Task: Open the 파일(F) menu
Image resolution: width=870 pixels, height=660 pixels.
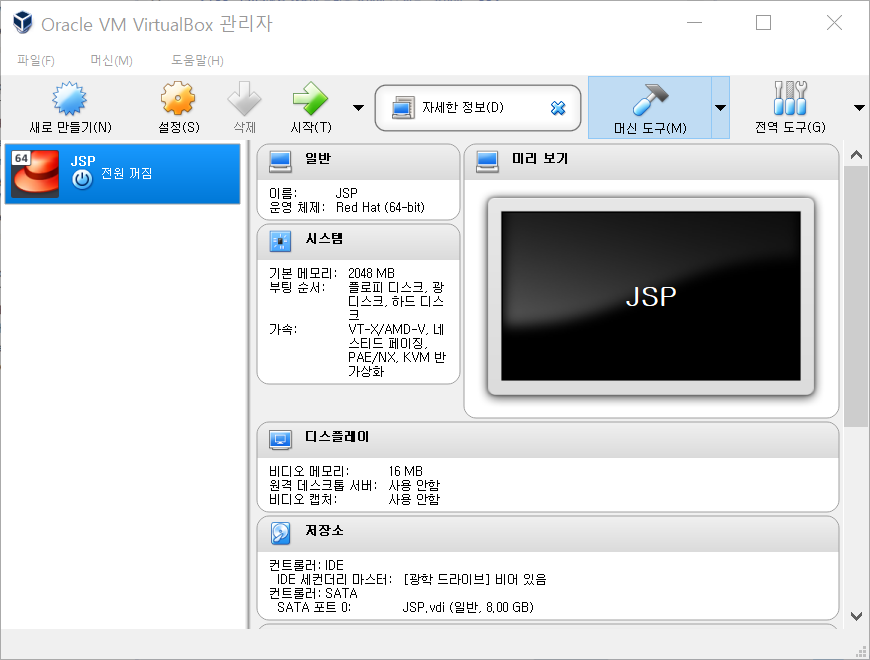Action: click(36, 60)
